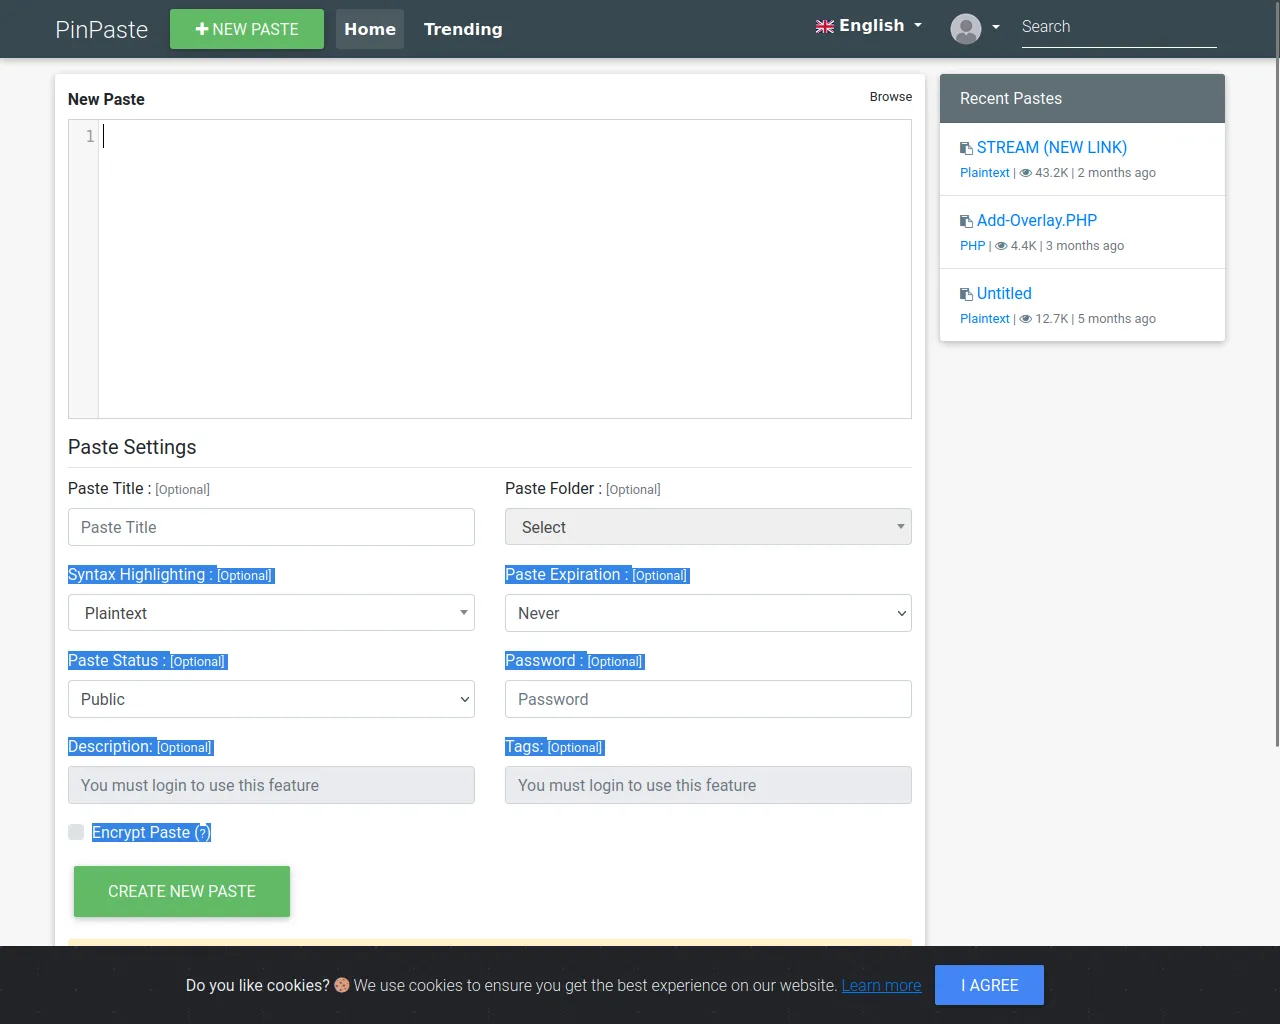Click the eye views icon under STREAM paste
The width and height of the screenshot is (1280, 1024).
pos(1025,173)
